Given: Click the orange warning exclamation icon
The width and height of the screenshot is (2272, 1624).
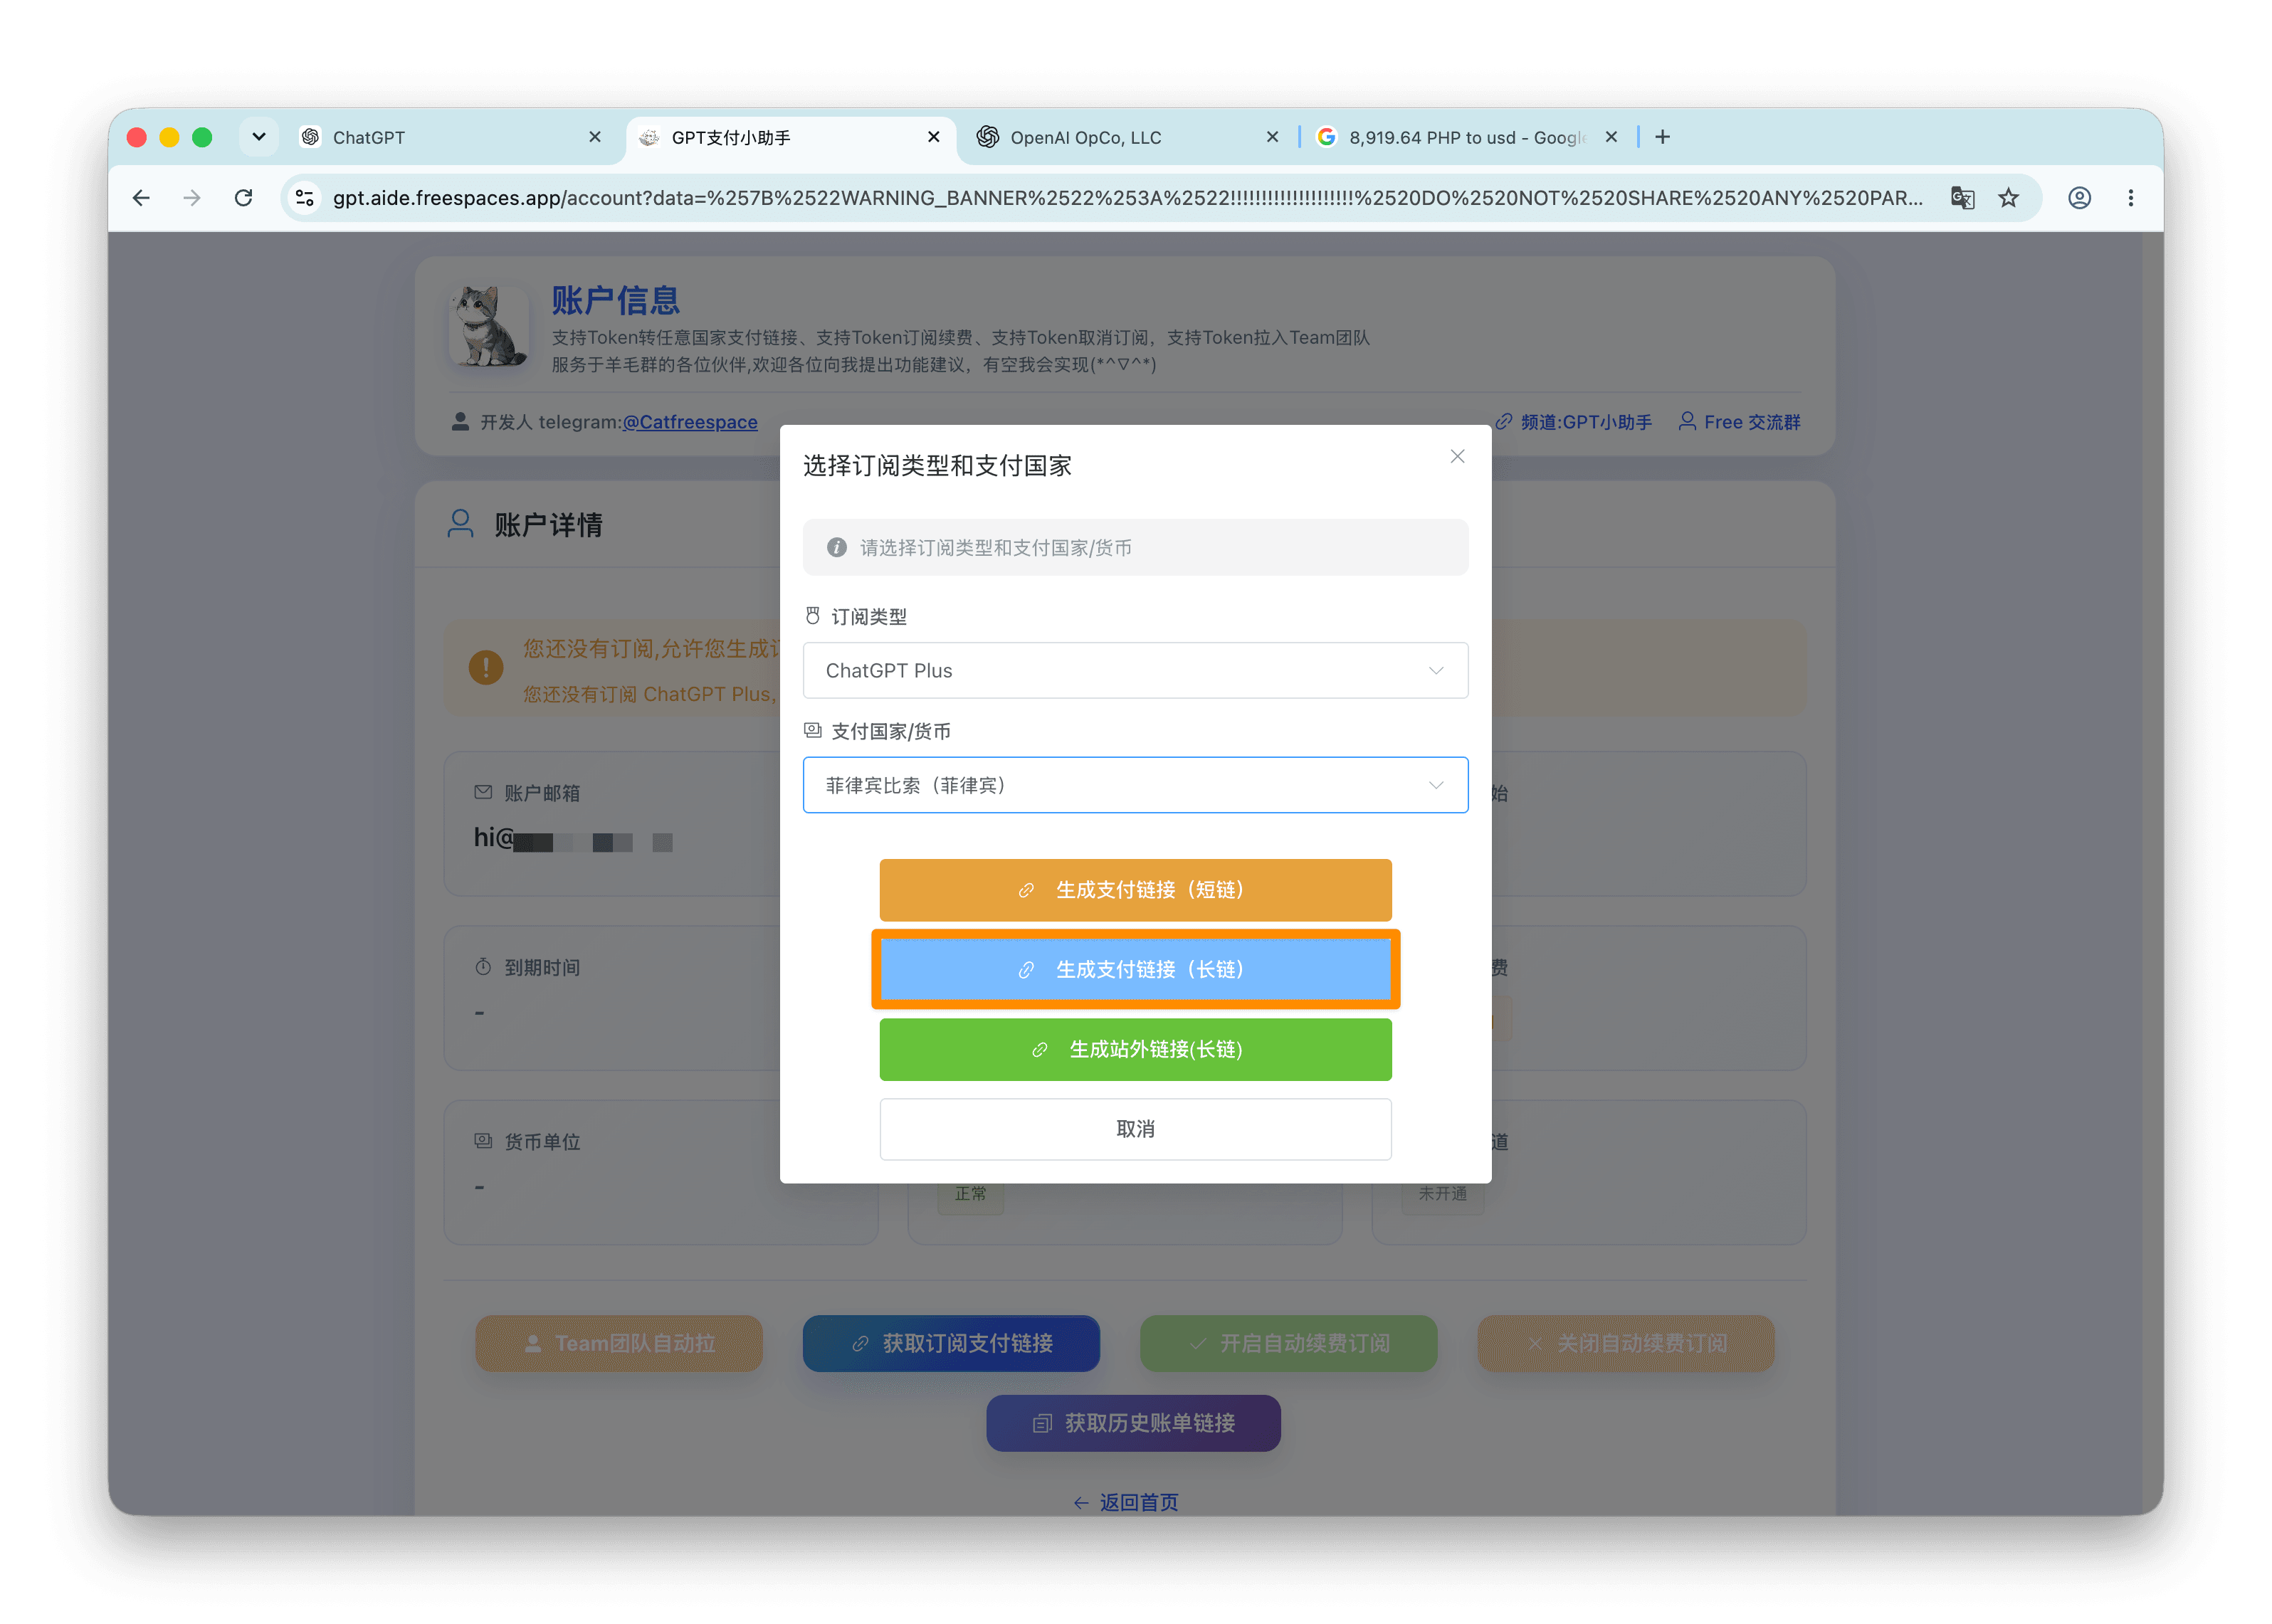Looking at the screenshot, I should pos(486,667).
